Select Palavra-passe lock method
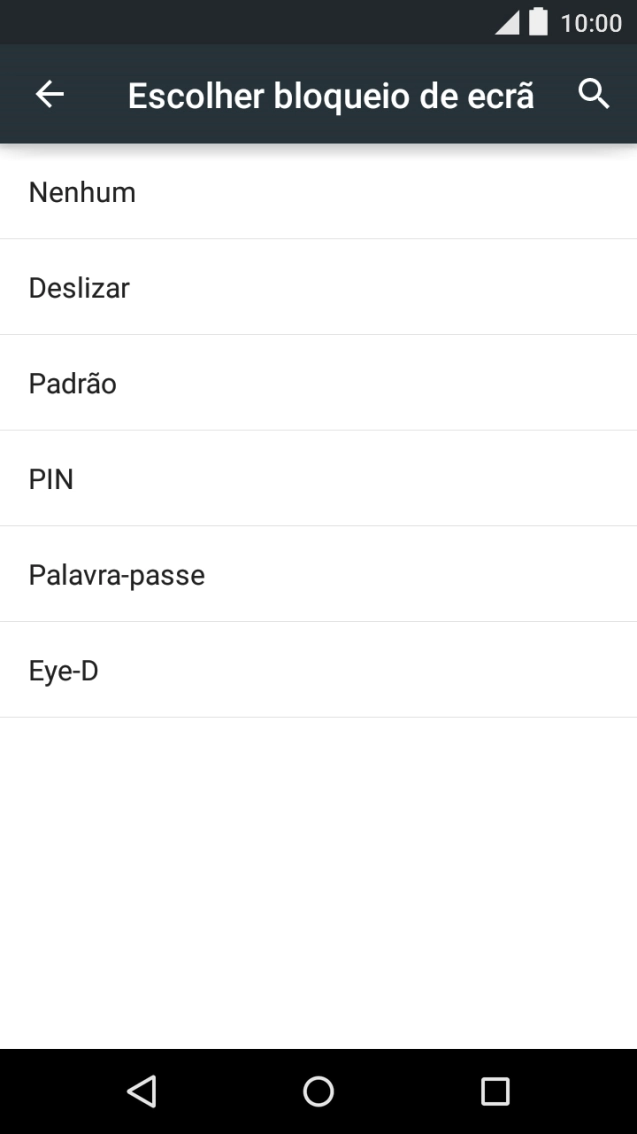The image size is (637, 1134). pos(318,574)
